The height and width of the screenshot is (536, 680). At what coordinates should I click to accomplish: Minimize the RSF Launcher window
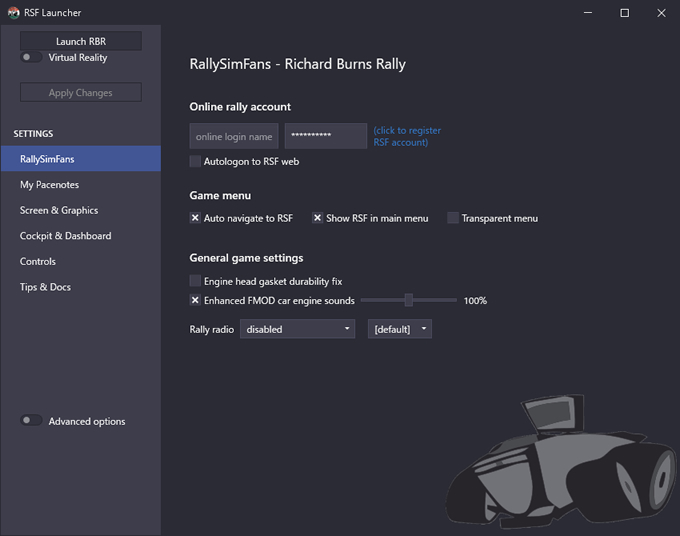point(588,13)
